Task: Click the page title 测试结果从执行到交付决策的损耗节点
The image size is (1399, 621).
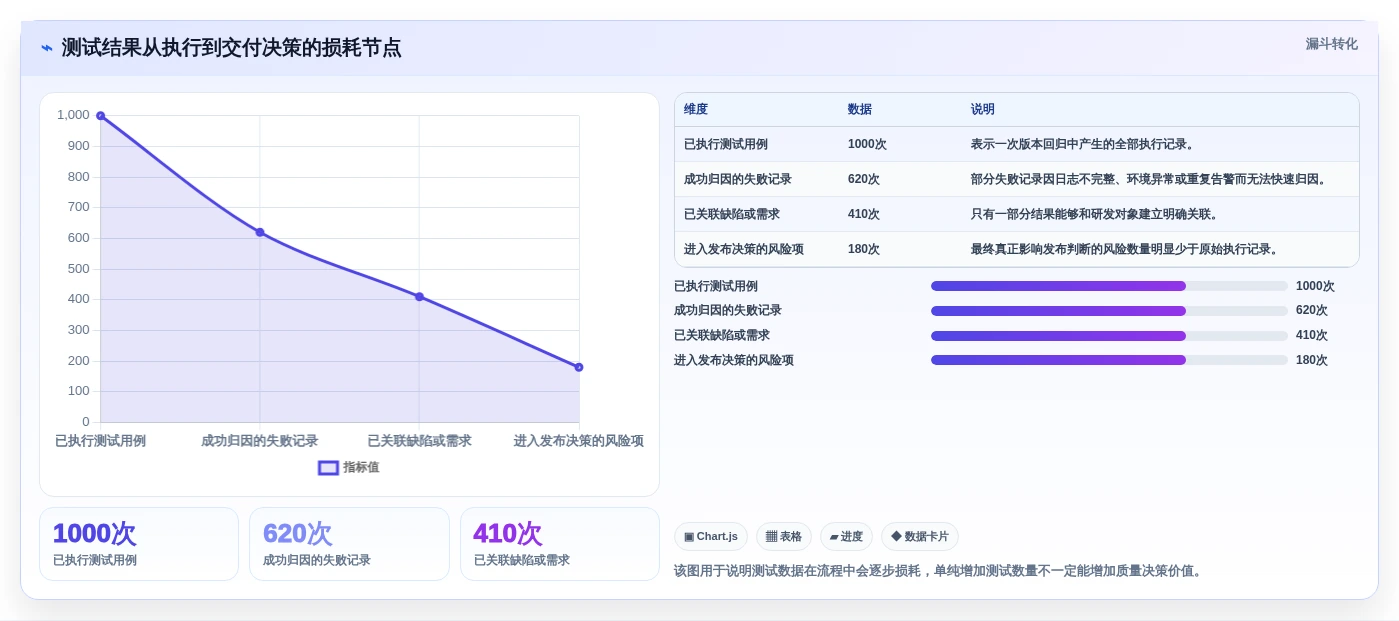Action: (x=232, y=48)
